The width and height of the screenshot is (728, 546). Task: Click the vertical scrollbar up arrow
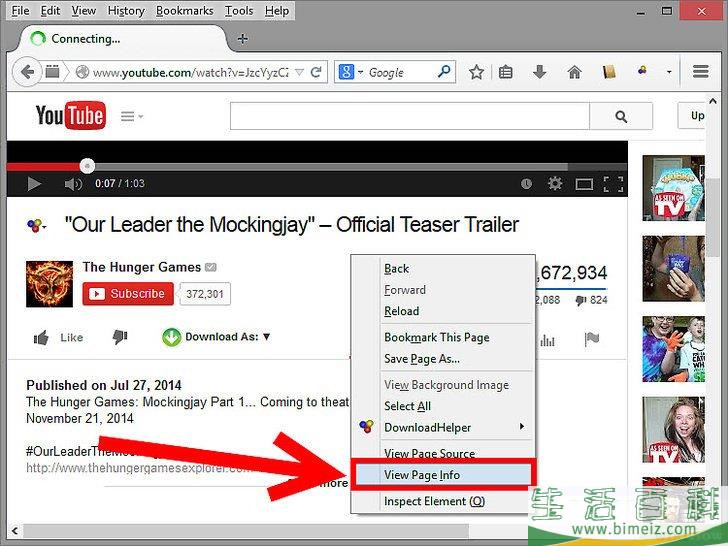click(713, 100)
